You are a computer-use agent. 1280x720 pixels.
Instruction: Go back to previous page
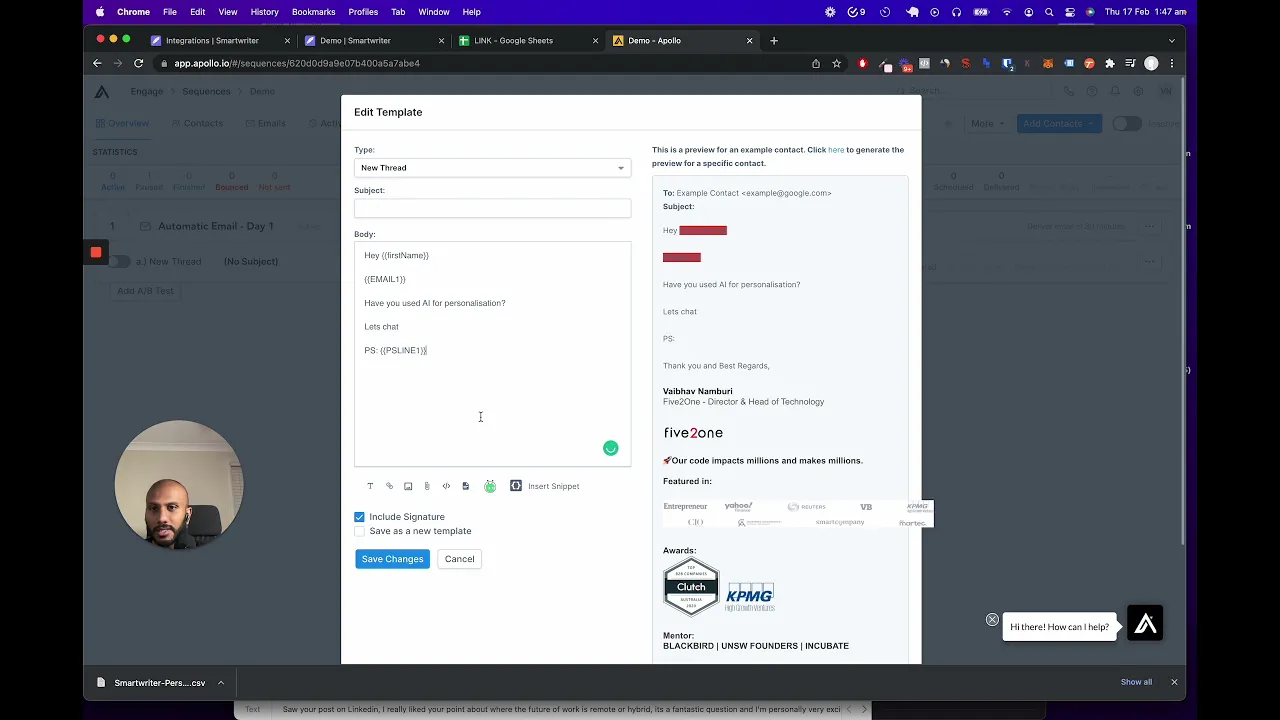[x=97, y=63]
